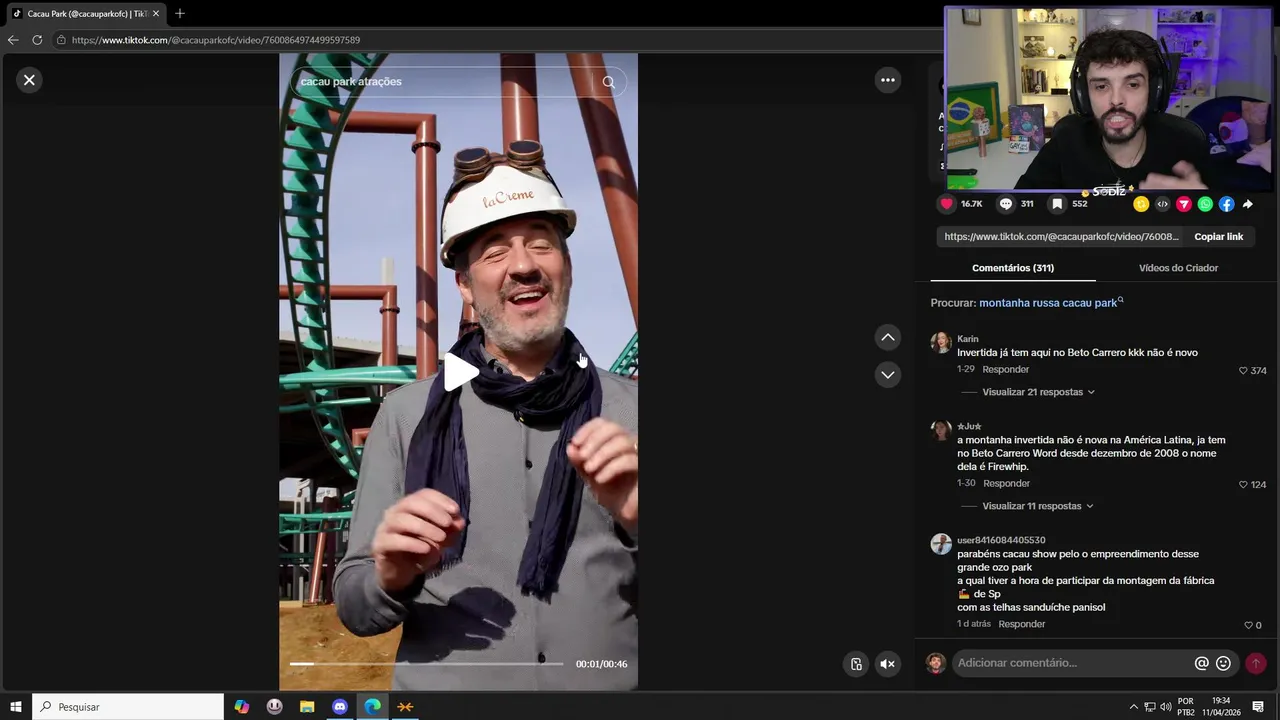Reply to Ju's Firewhip comment

coord(1006,484)
